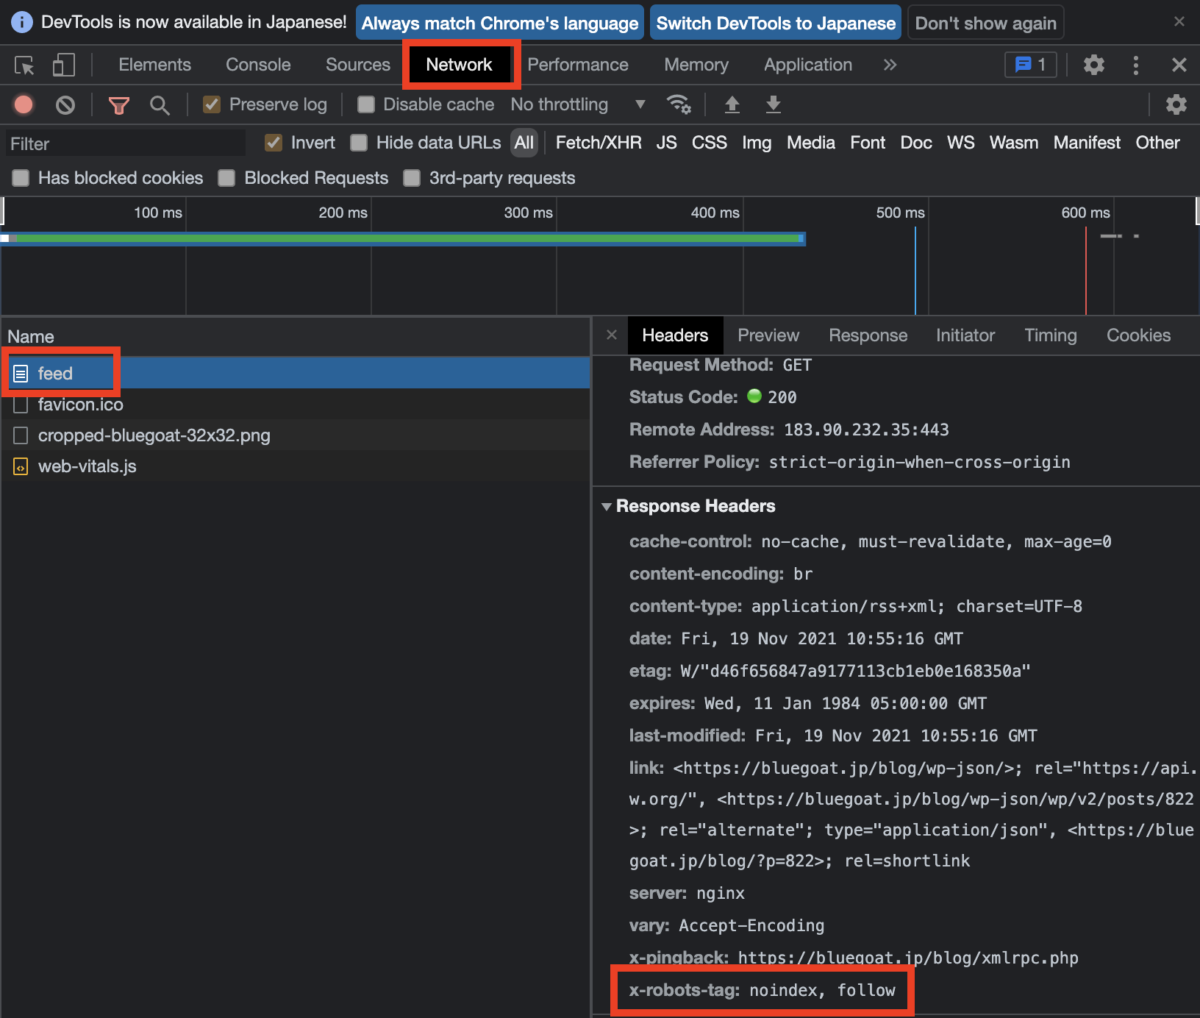Screen dimensions: 1200x1018
Task: Switch to the Preview tab
Action: click(x=768, y=335)
